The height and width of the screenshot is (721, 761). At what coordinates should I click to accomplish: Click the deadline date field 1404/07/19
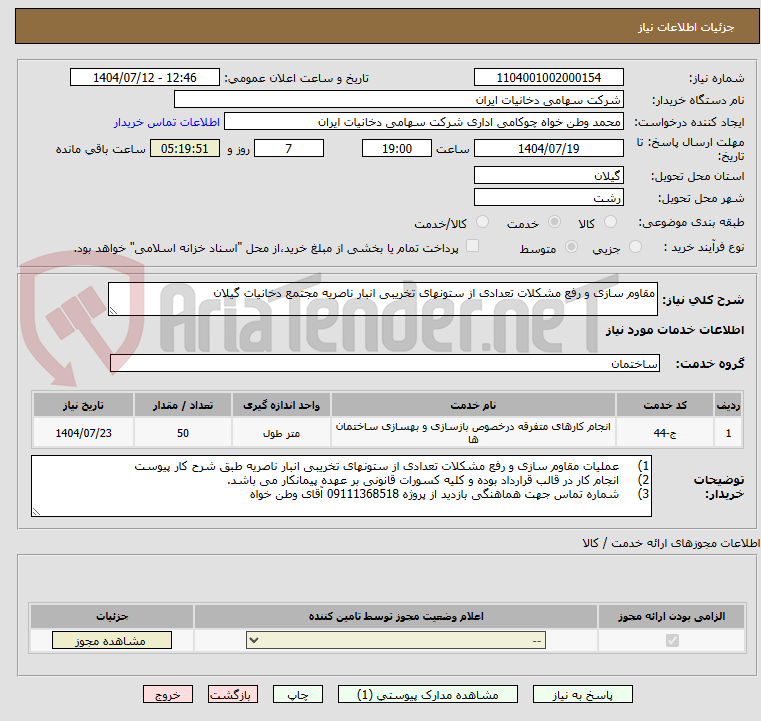[548, 148]
